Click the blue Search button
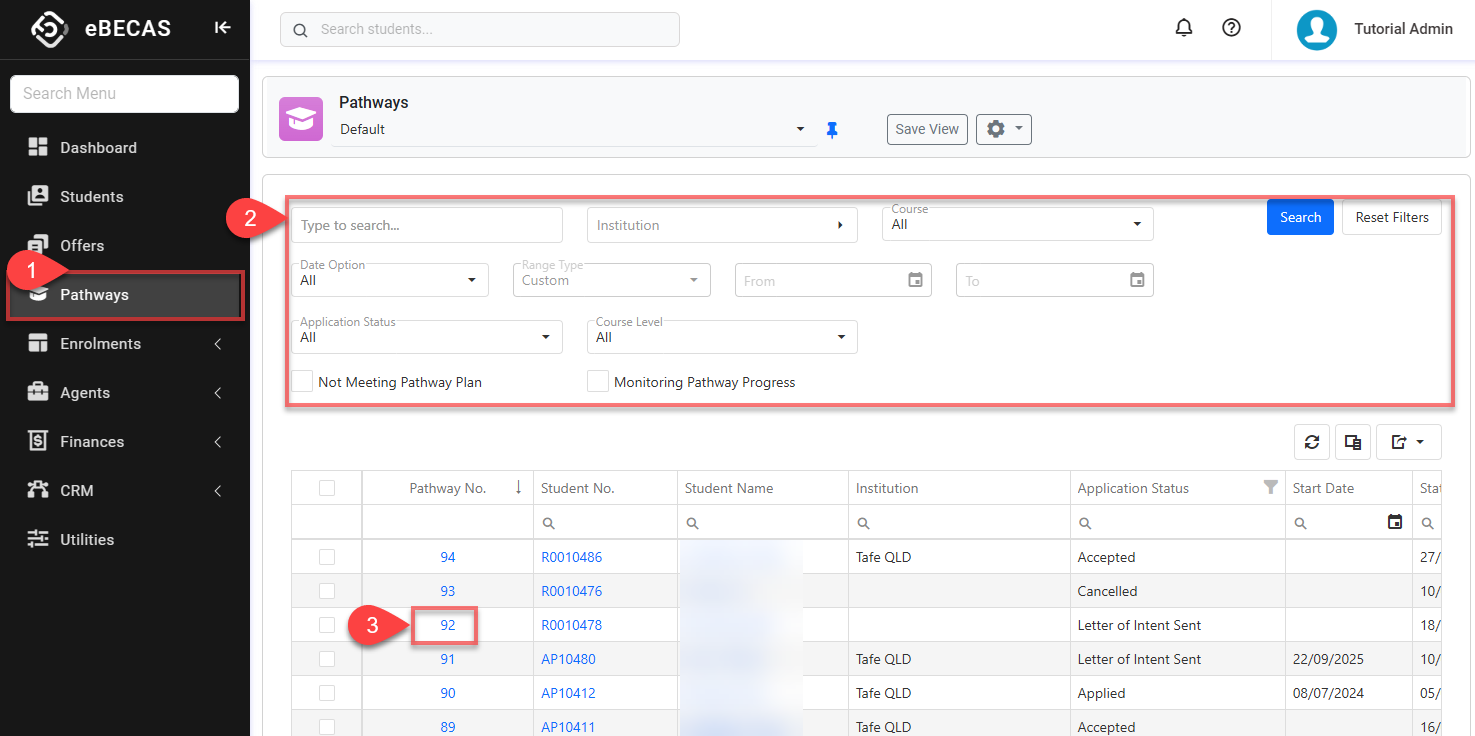Screen dimensions: 1475x736 [x=1300, y=217]
